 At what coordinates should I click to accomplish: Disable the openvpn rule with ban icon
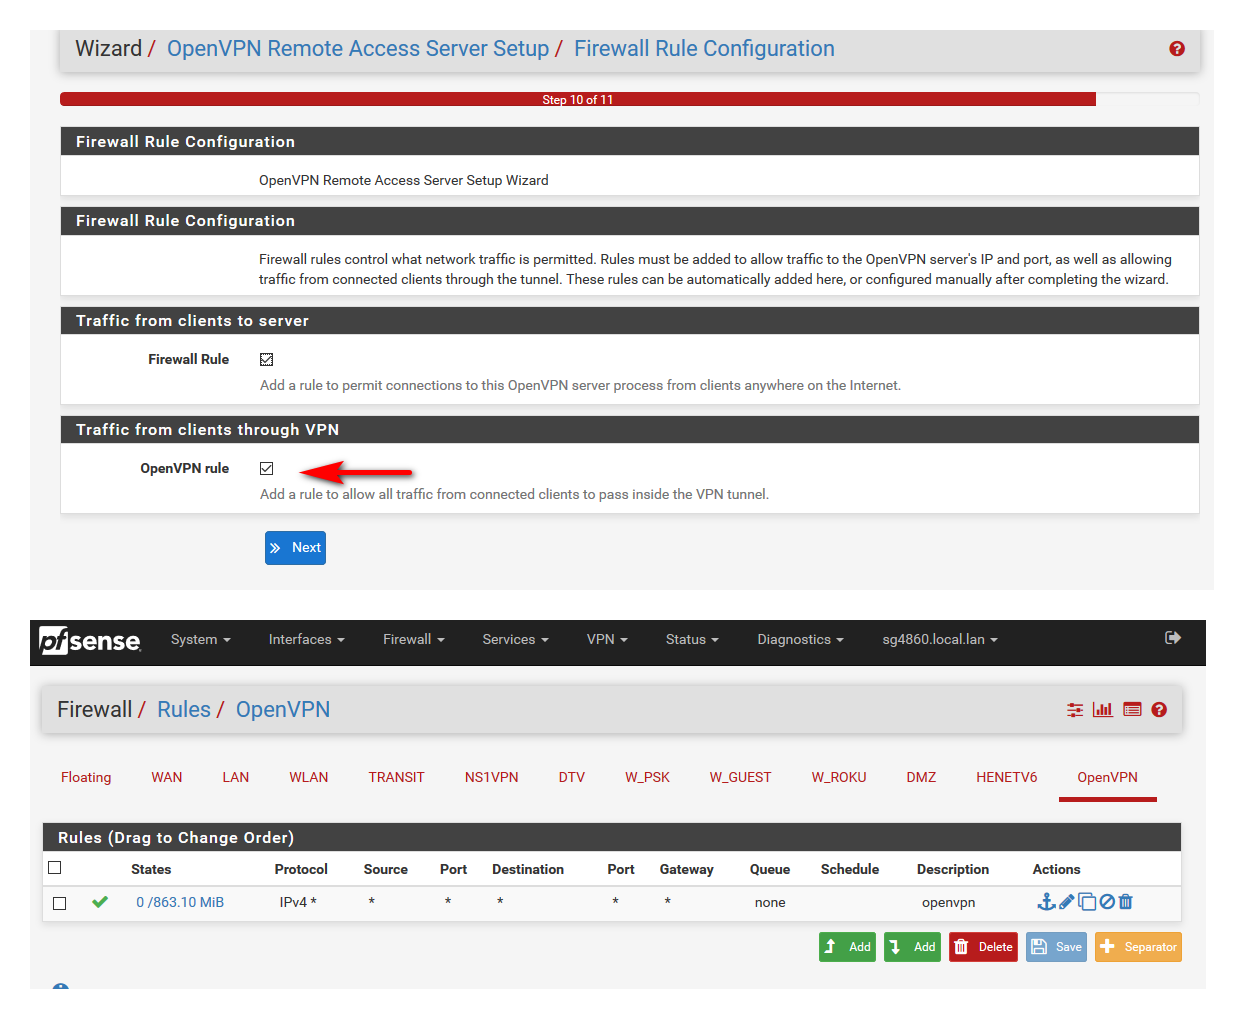click(1107, 902)
